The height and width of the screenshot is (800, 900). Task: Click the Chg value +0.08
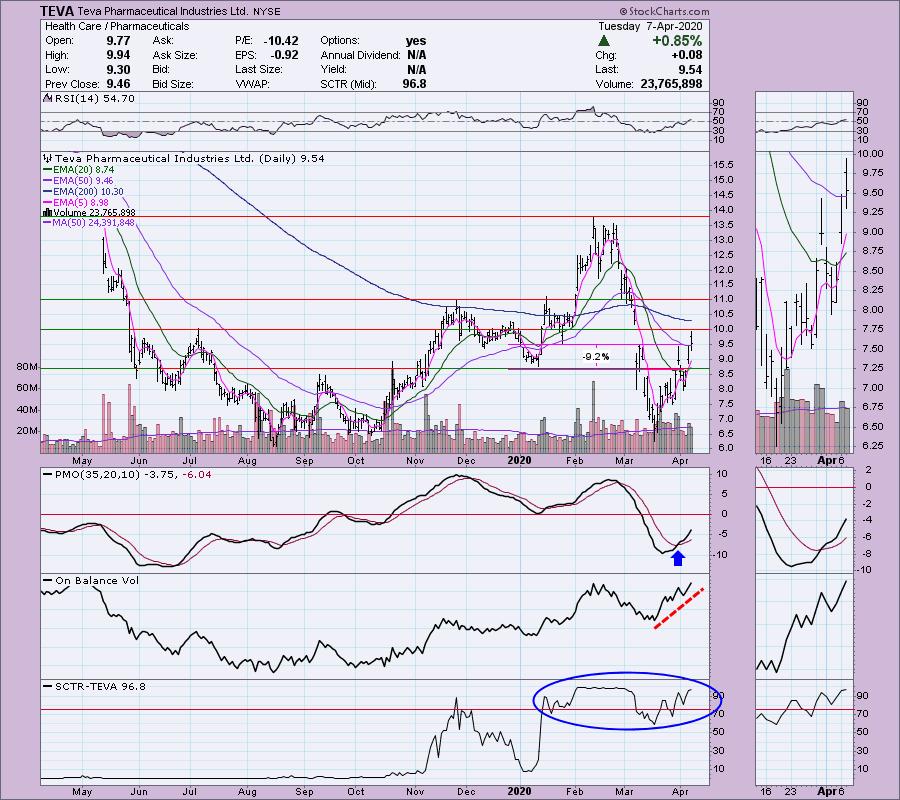pos(686,55)
